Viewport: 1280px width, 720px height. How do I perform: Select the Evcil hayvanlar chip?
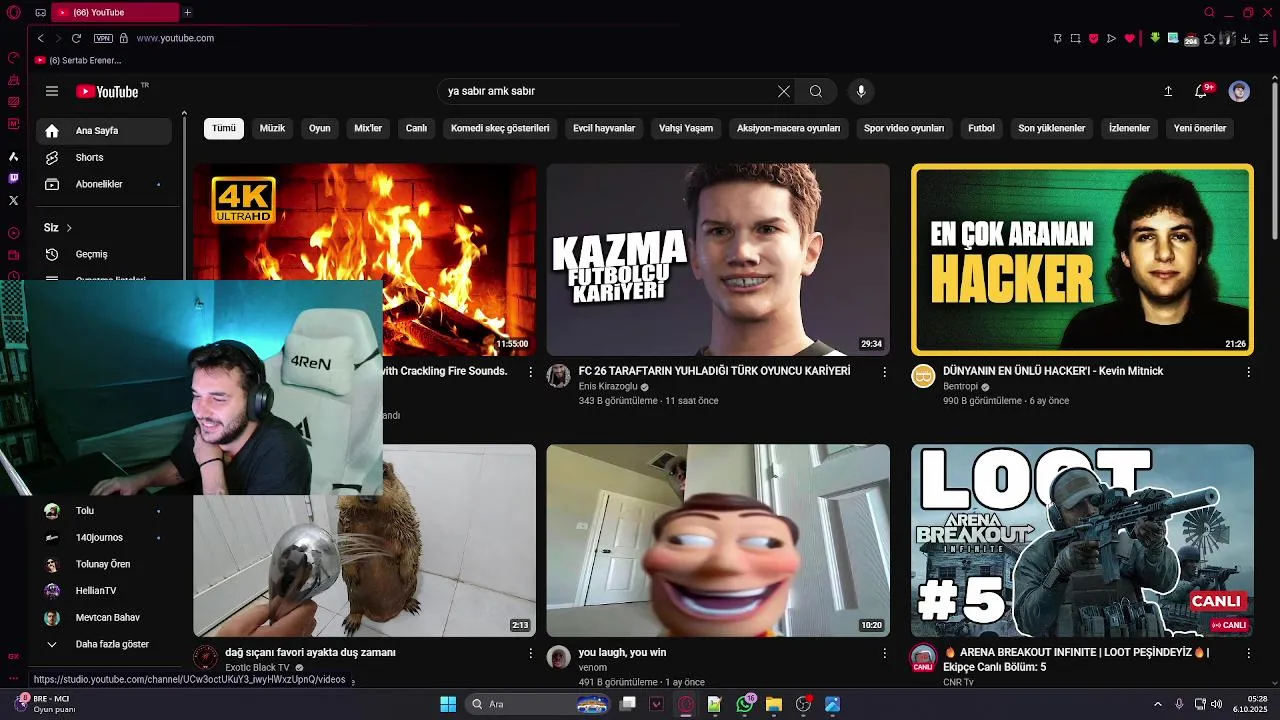[604, 128]
